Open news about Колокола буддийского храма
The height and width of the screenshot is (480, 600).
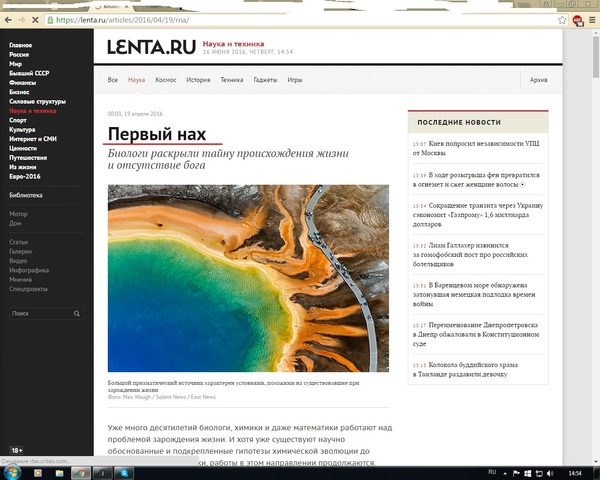(x=465, y=369)
